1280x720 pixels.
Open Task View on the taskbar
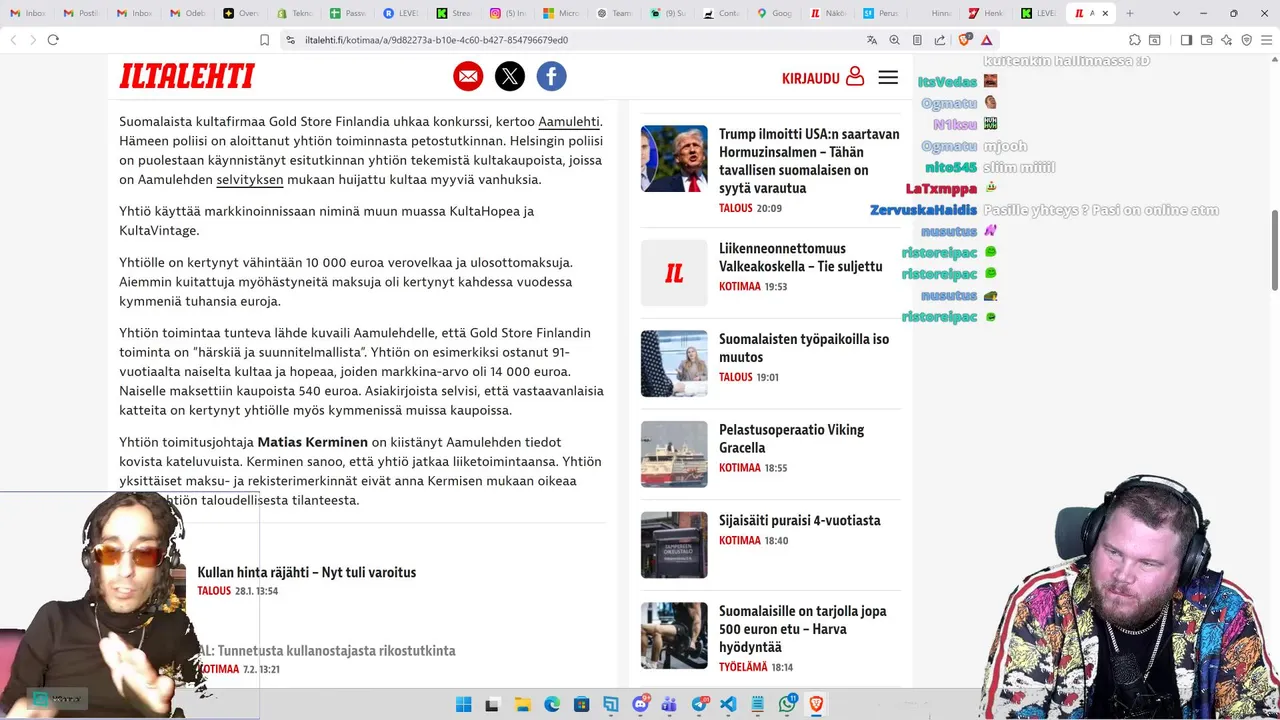click(x=492, y=704)
